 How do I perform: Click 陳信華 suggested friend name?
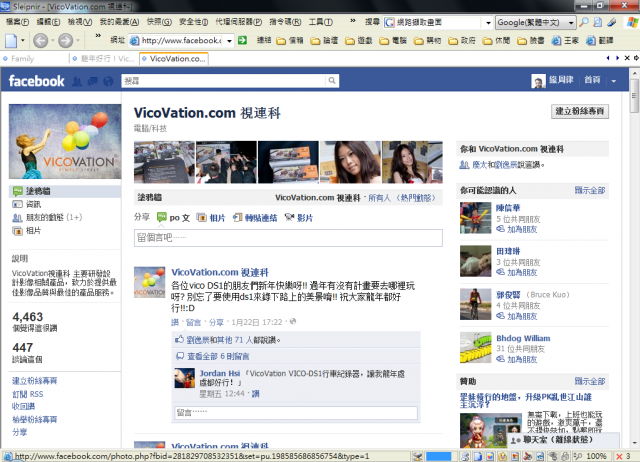coord(508,208)
